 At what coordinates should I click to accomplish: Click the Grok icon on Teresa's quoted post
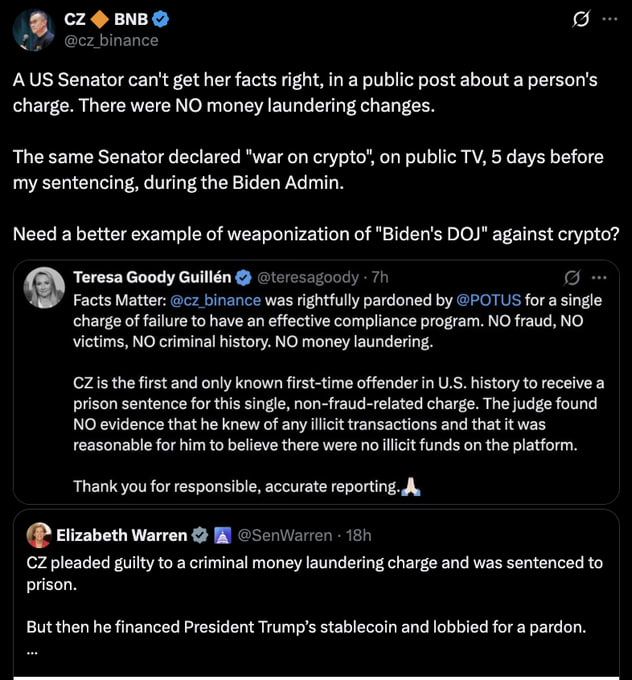point(573,277)
